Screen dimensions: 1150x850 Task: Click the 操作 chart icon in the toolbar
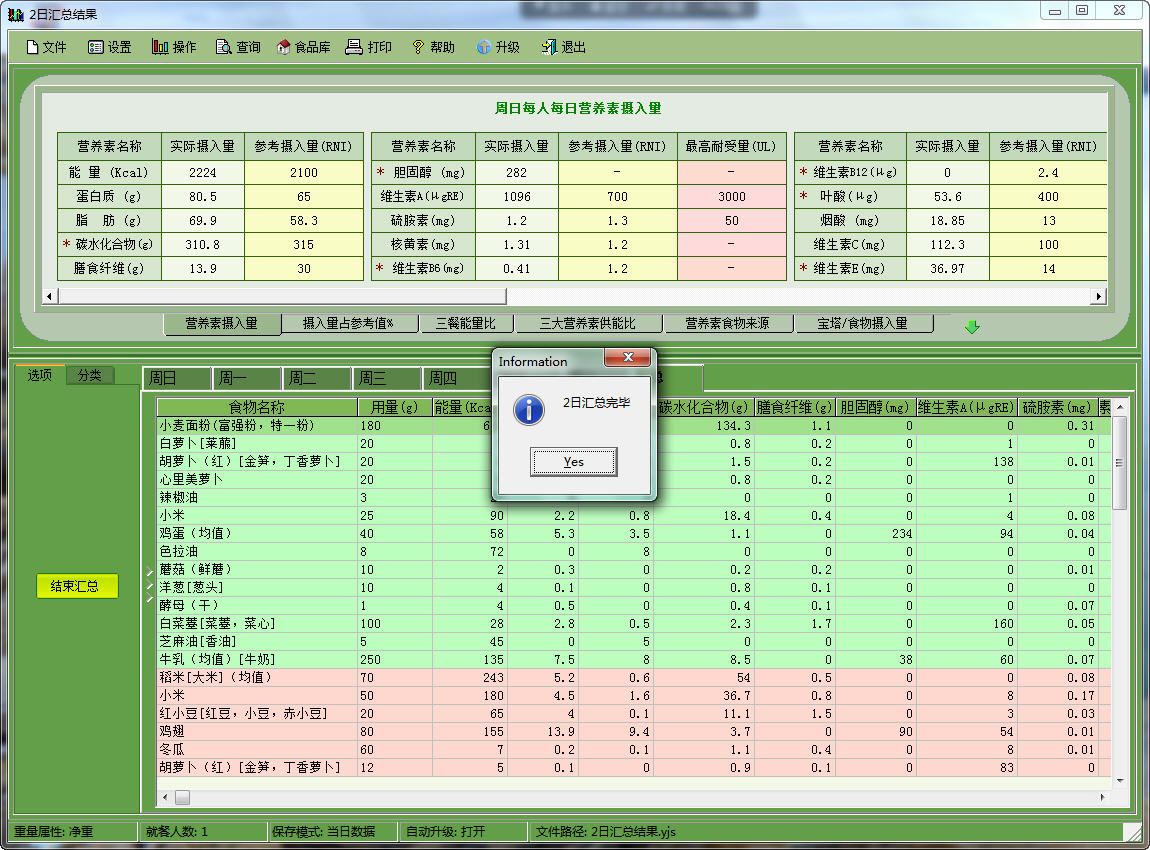[160, 47]
